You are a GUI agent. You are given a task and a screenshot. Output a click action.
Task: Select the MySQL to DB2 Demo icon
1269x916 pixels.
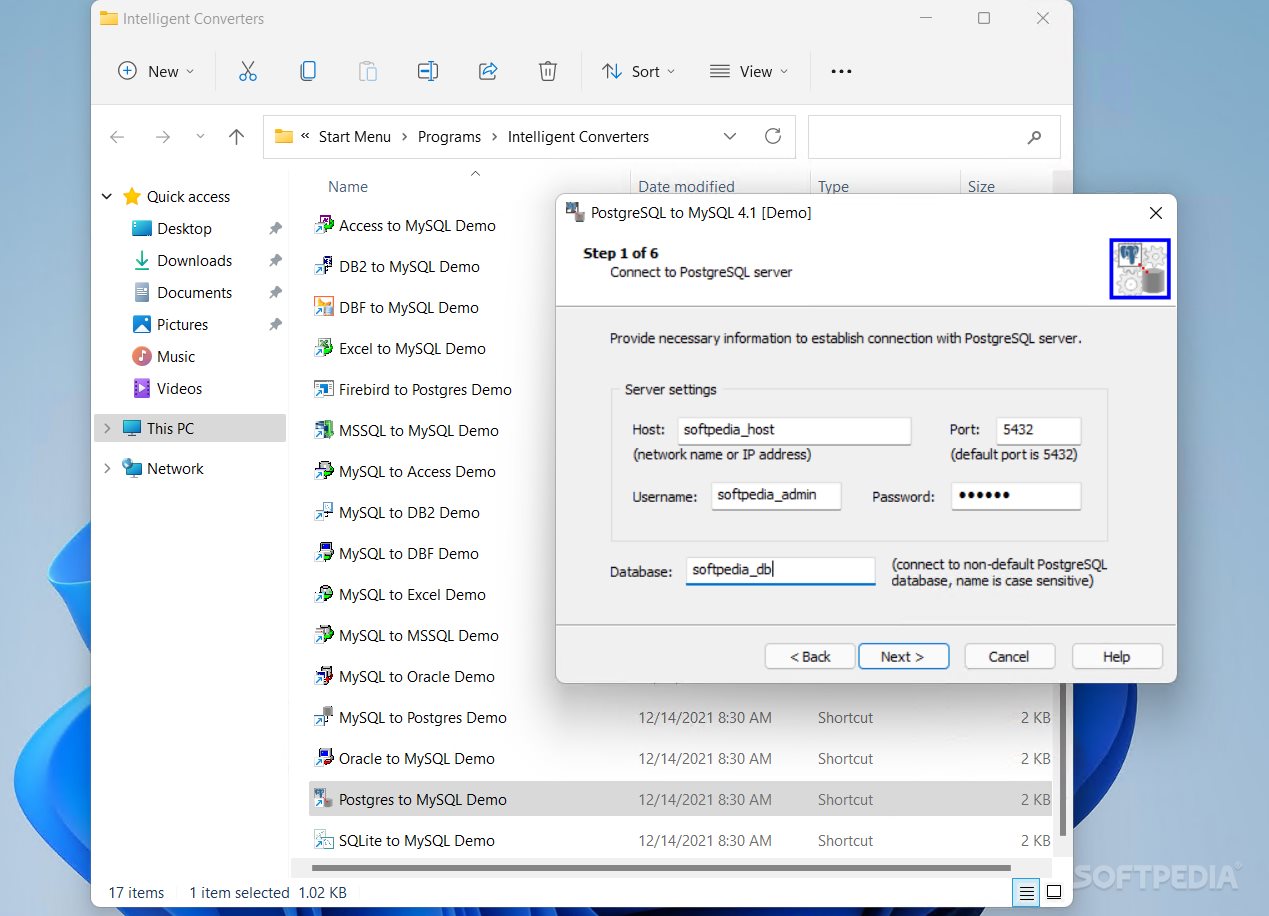tap(324, 512)
